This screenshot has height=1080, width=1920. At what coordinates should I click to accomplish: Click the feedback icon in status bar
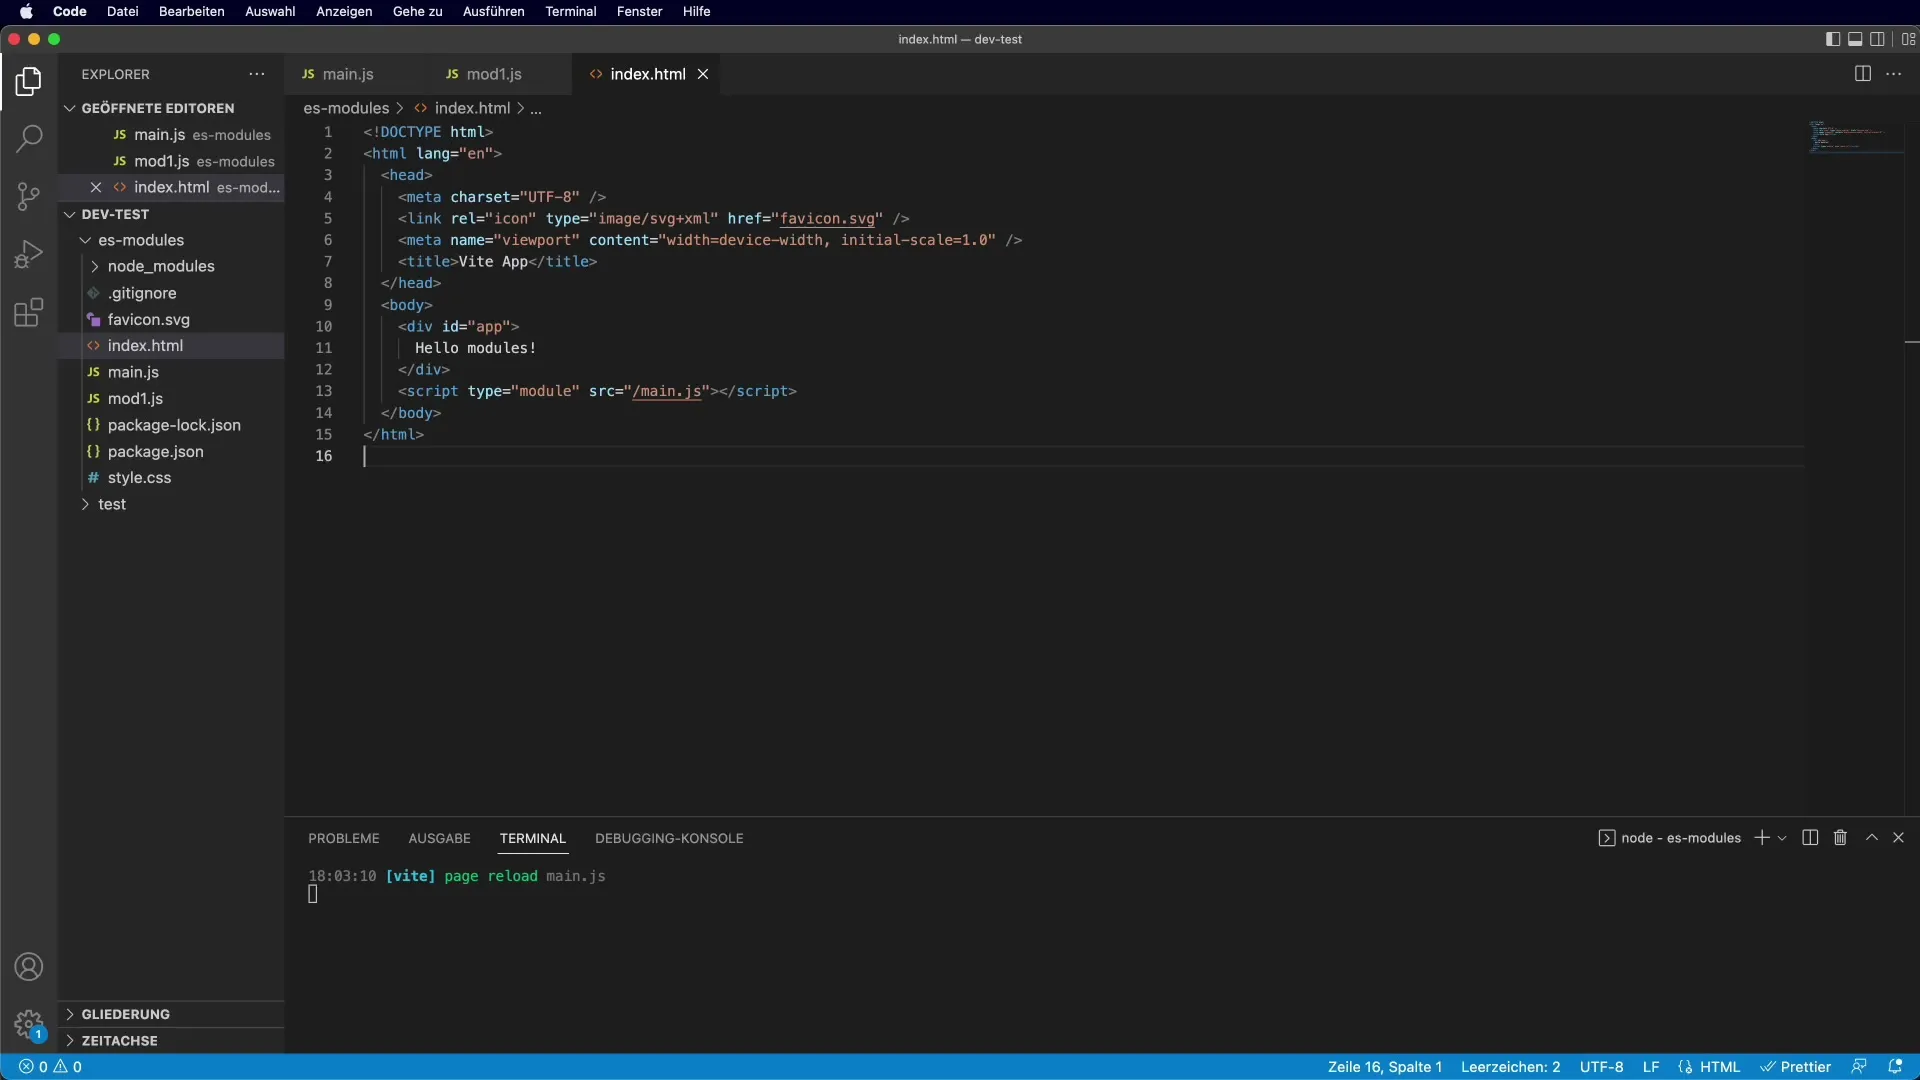tap(1859, 1067)
